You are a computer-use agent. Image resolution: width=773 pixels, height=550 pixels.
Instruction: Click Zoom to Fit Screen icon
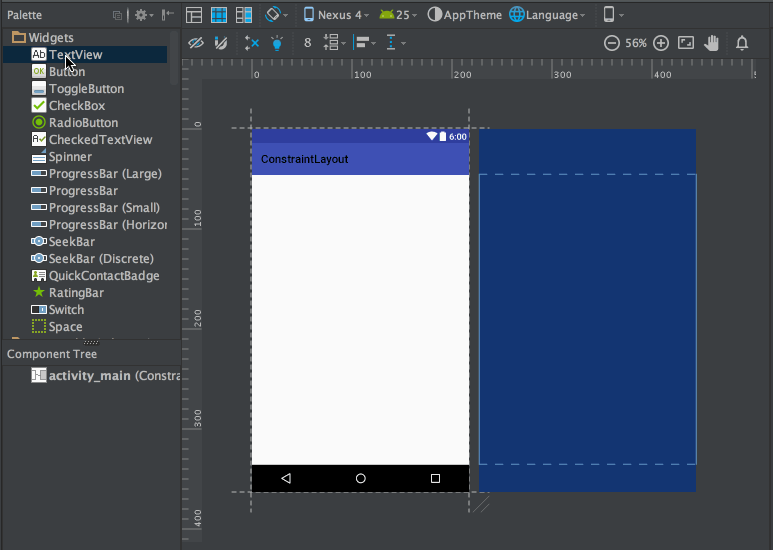point(686,43)
